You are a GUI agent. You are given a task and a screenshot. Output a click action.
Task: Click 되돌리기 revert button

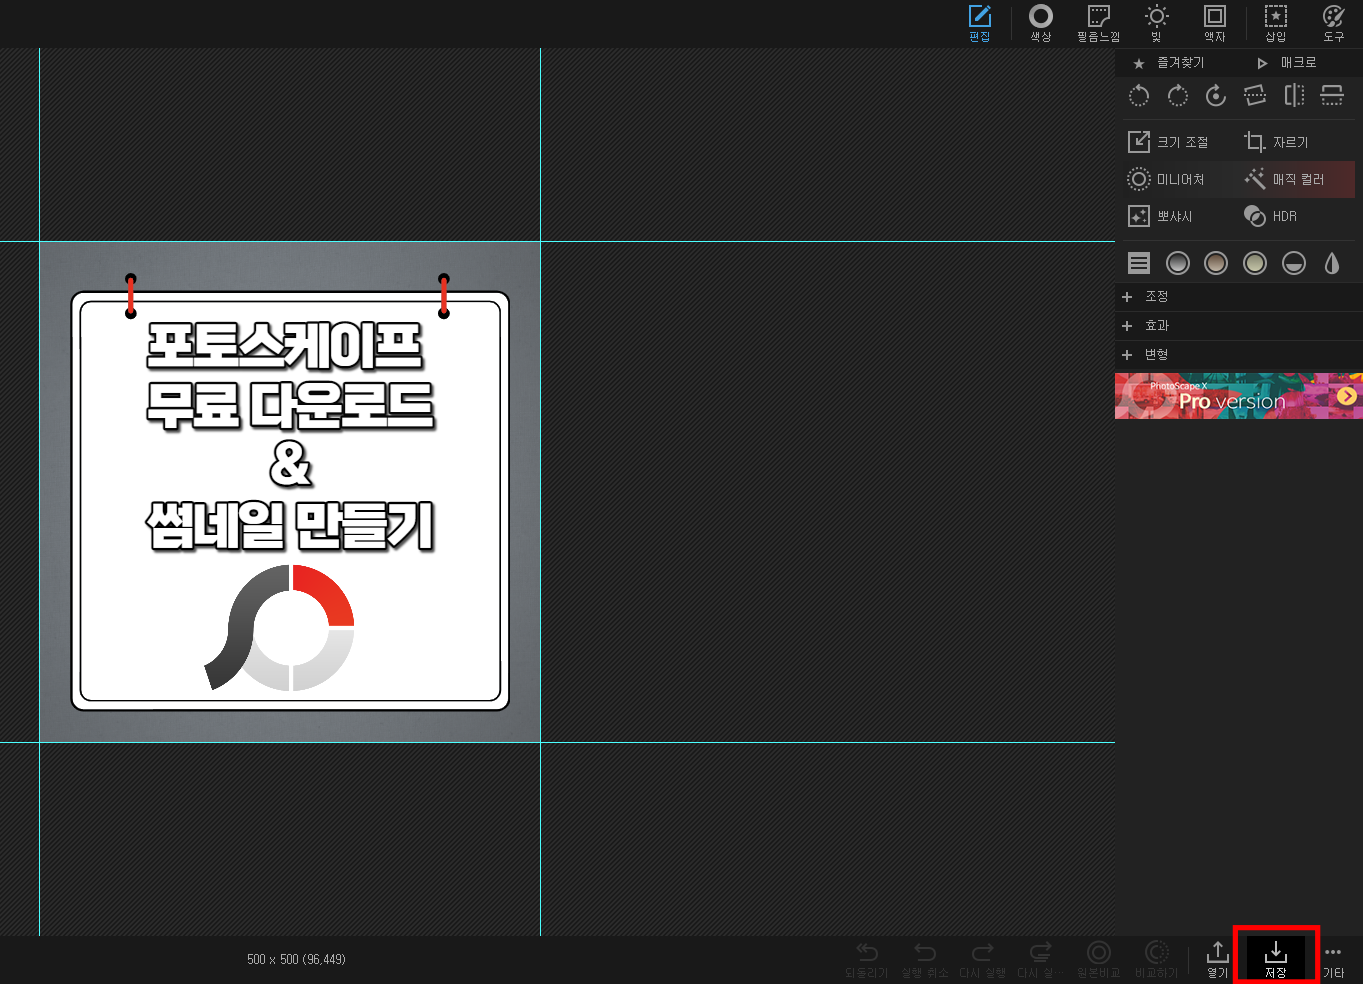click(867, 960)
